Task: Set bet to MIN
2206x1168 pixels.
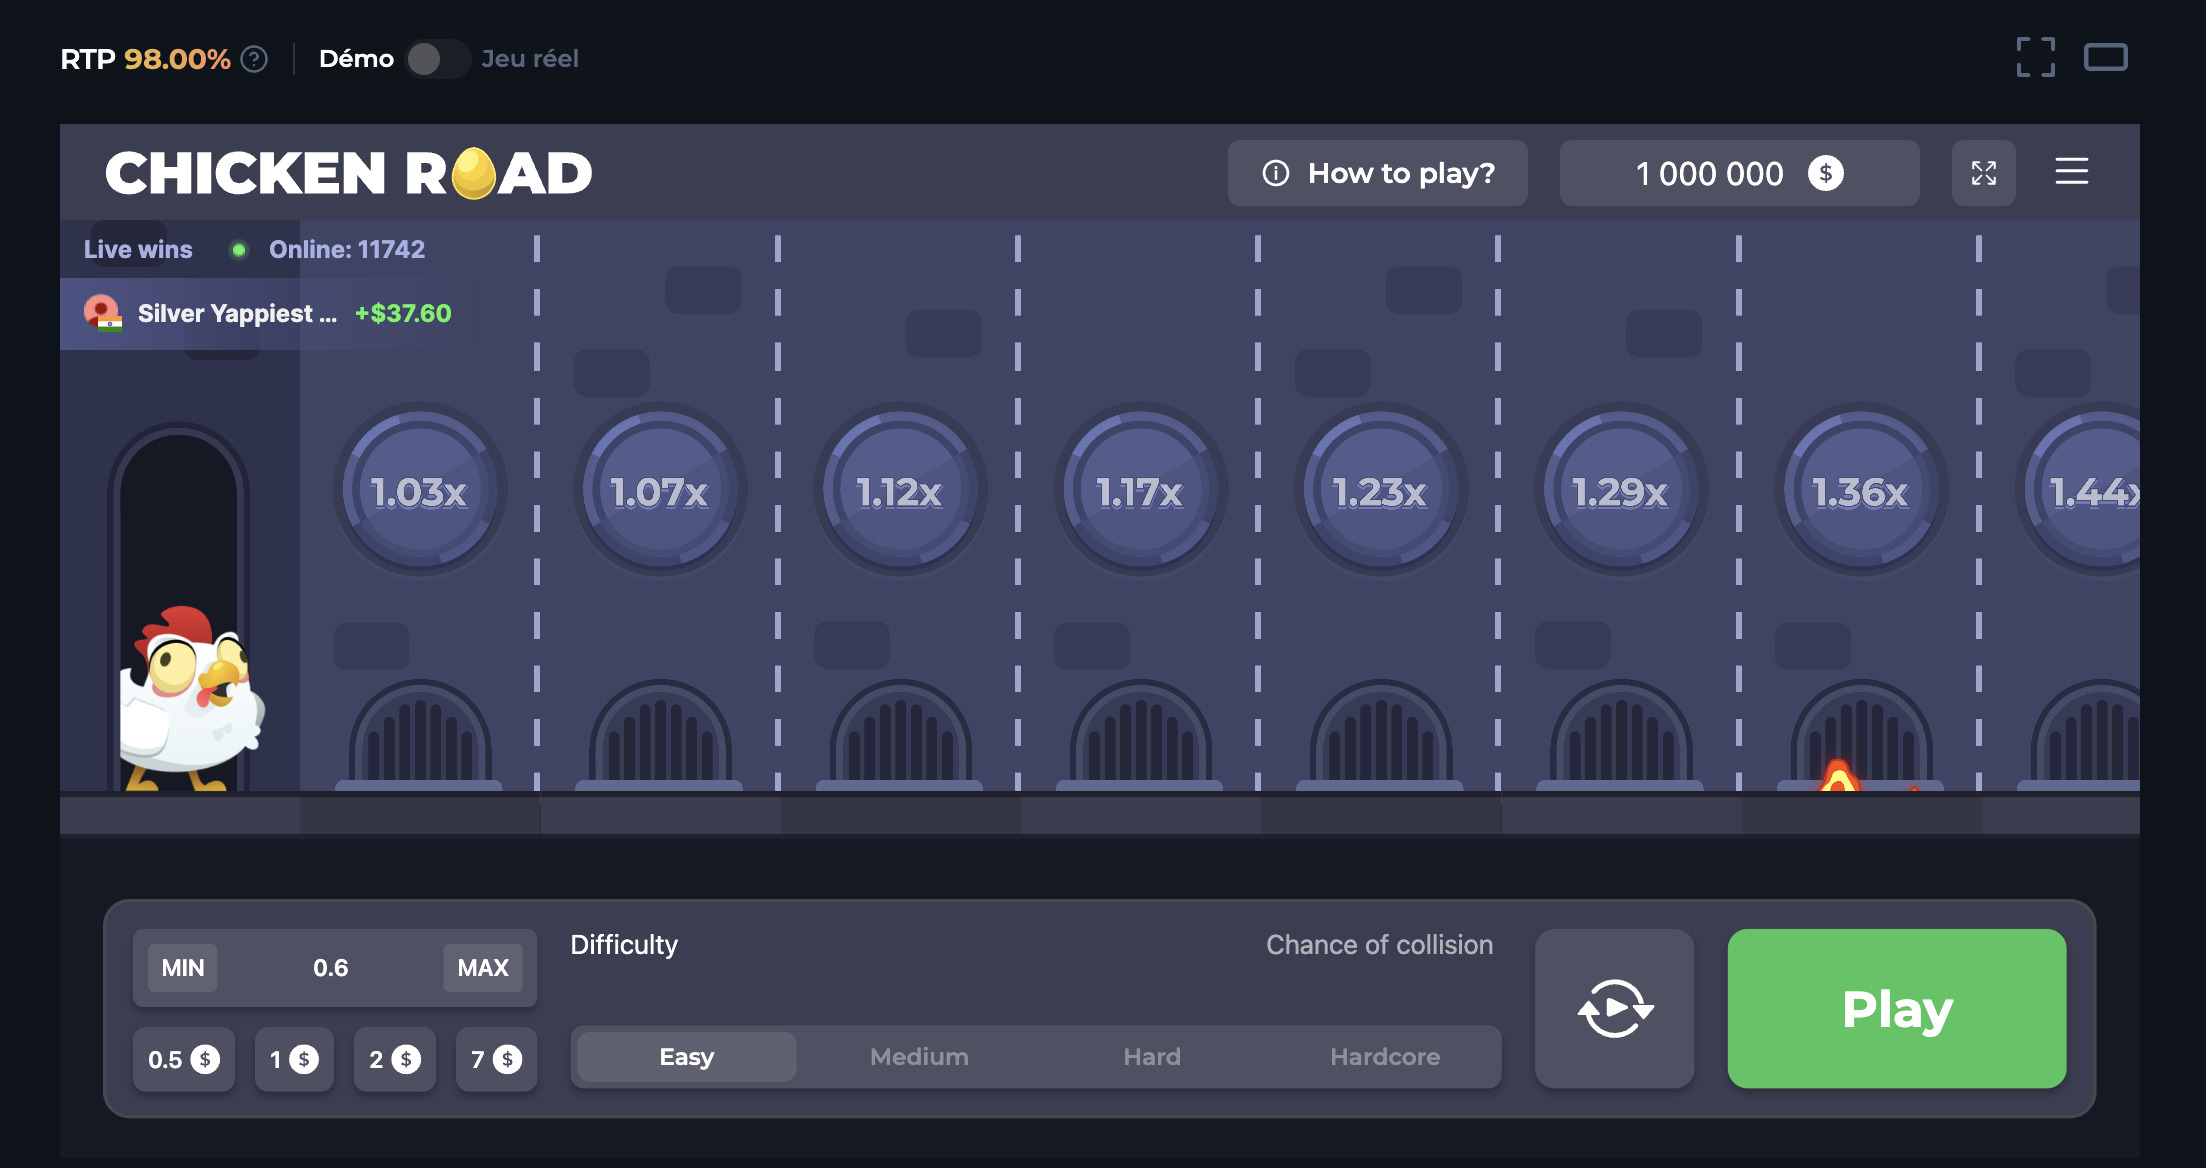Action: coord(183,968)
